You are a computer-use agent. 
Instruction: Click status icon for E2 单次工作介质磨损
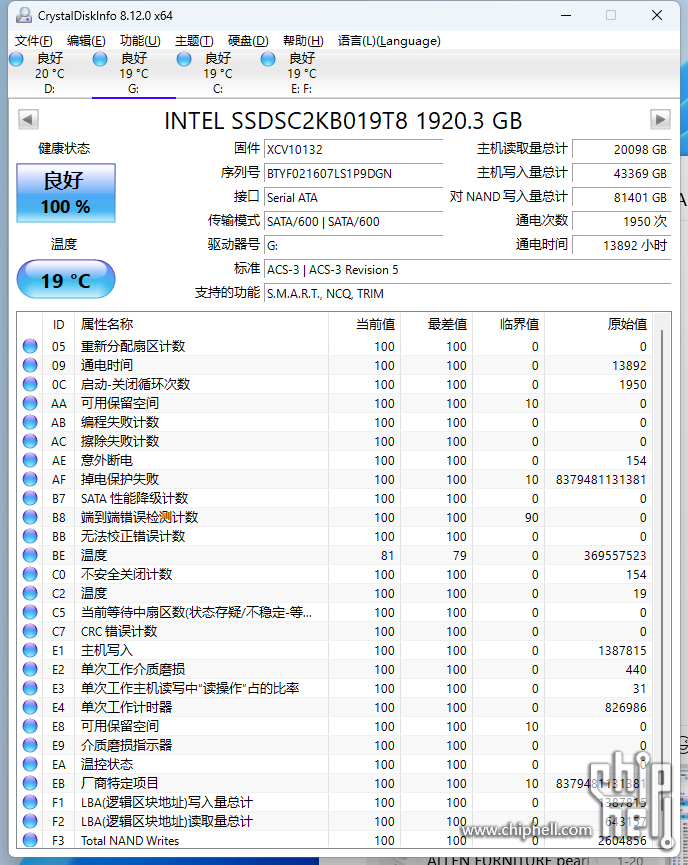click(x=30, y=670)
